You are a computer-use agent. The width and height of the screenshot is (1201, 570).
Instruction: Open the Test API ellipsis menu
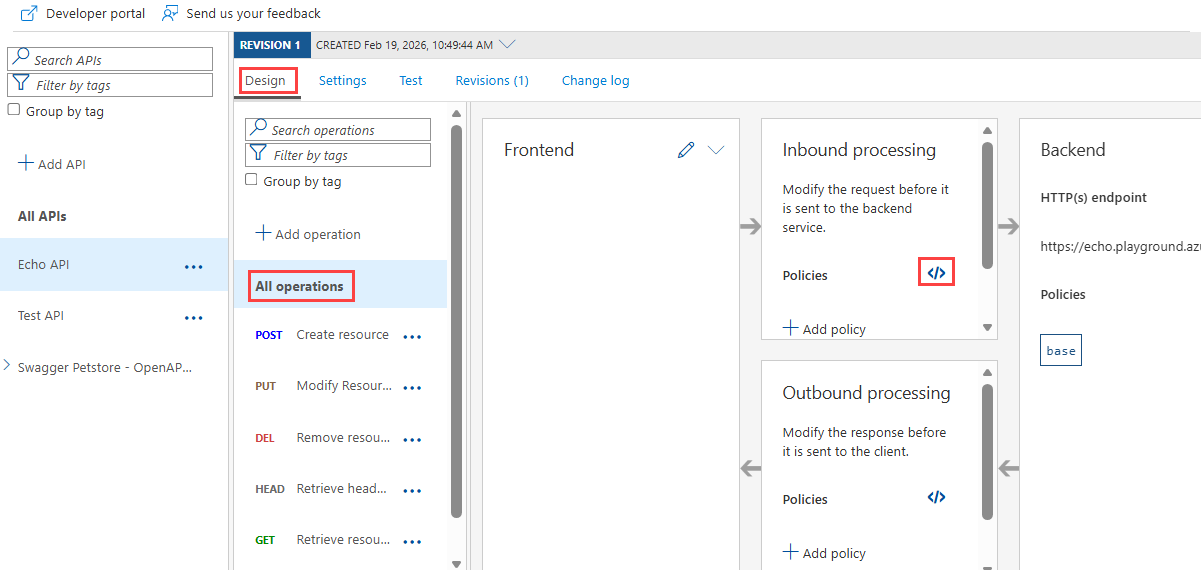(x=193, y=317)
